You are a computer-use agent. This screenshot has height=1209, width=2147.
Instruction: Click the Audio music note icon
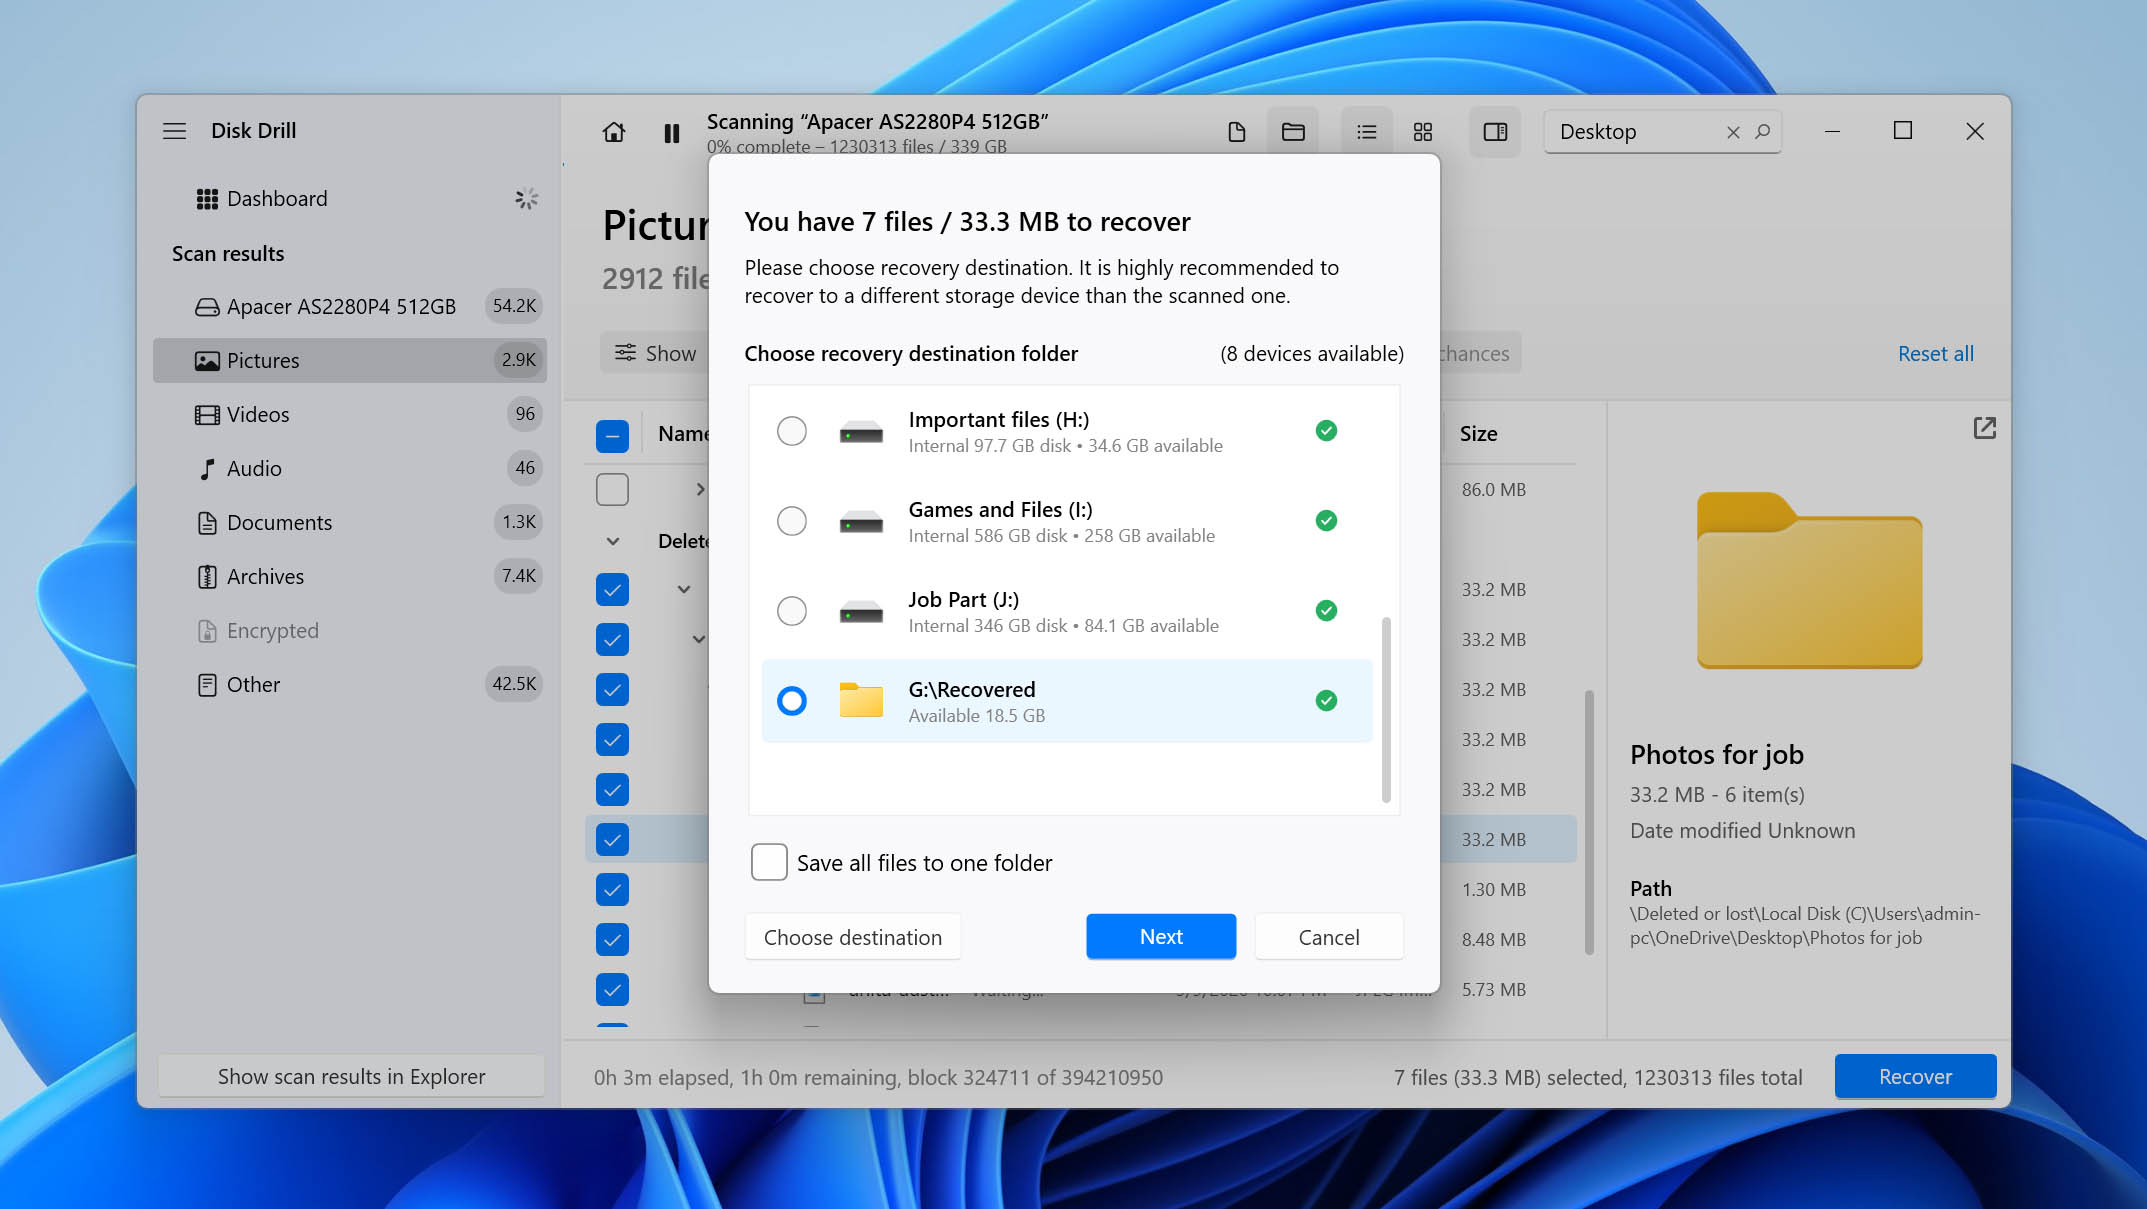point(207,469)
